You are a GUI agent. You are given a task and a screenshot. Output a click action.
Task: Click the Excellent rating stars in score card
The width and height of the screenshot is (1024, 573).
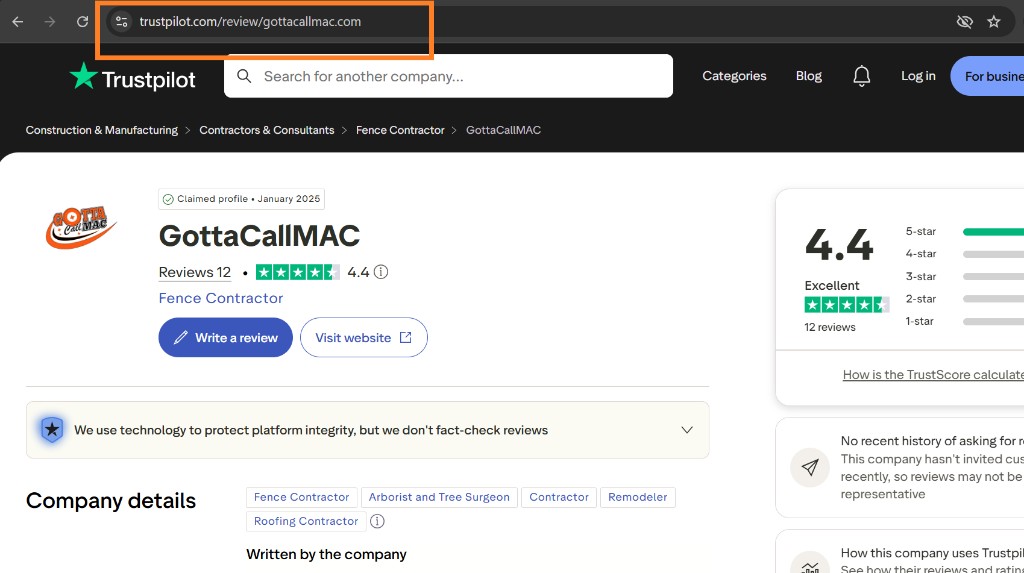tap(846, 304)
